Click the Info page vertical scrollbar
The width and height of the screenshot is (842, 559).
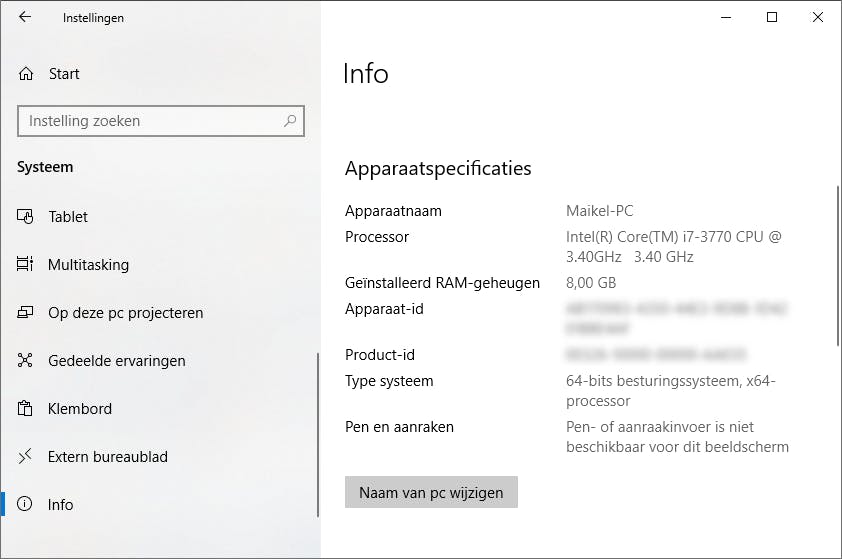(837, 265)
